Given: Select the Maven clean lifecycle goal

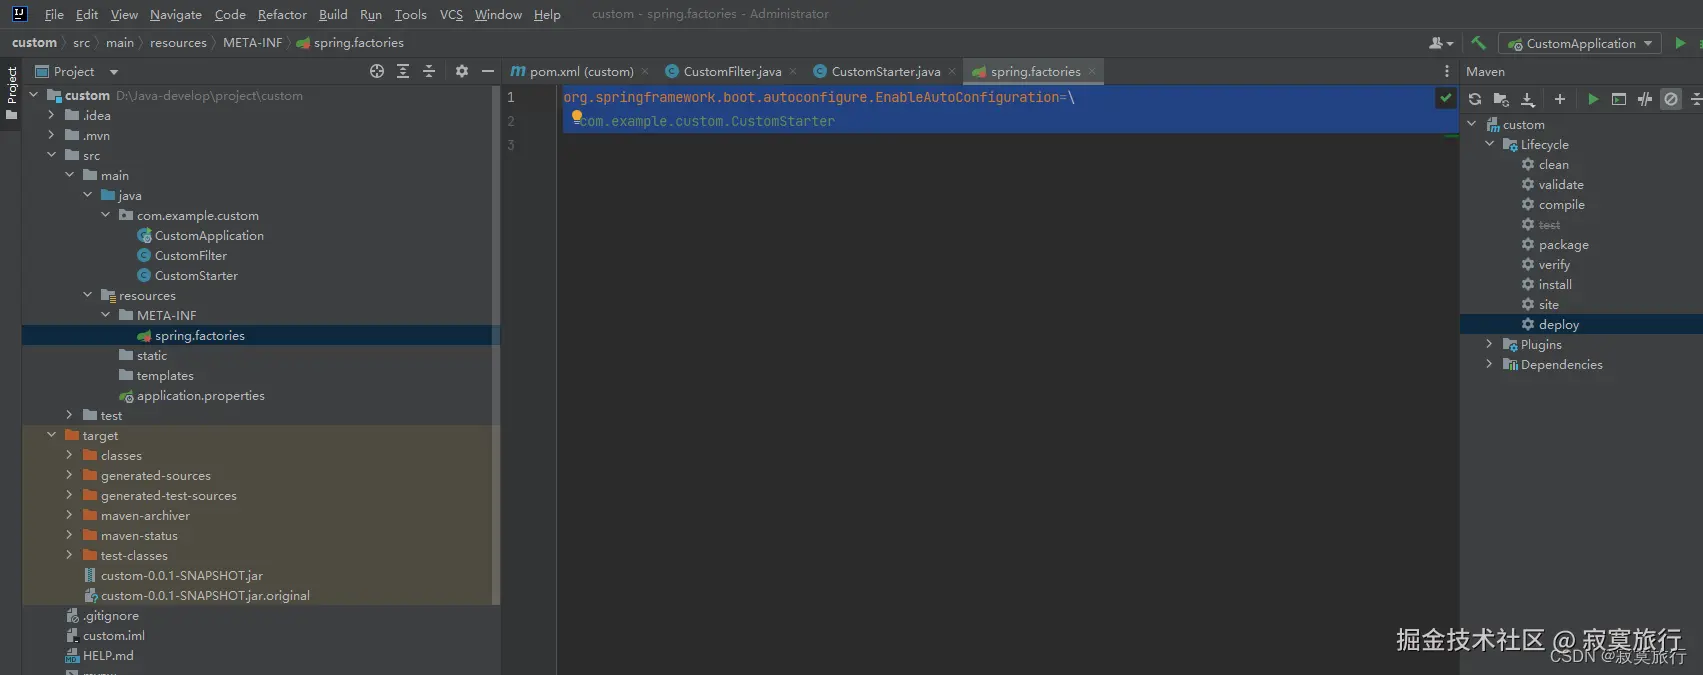Looking at the screenshot, I should [1553, 164].
